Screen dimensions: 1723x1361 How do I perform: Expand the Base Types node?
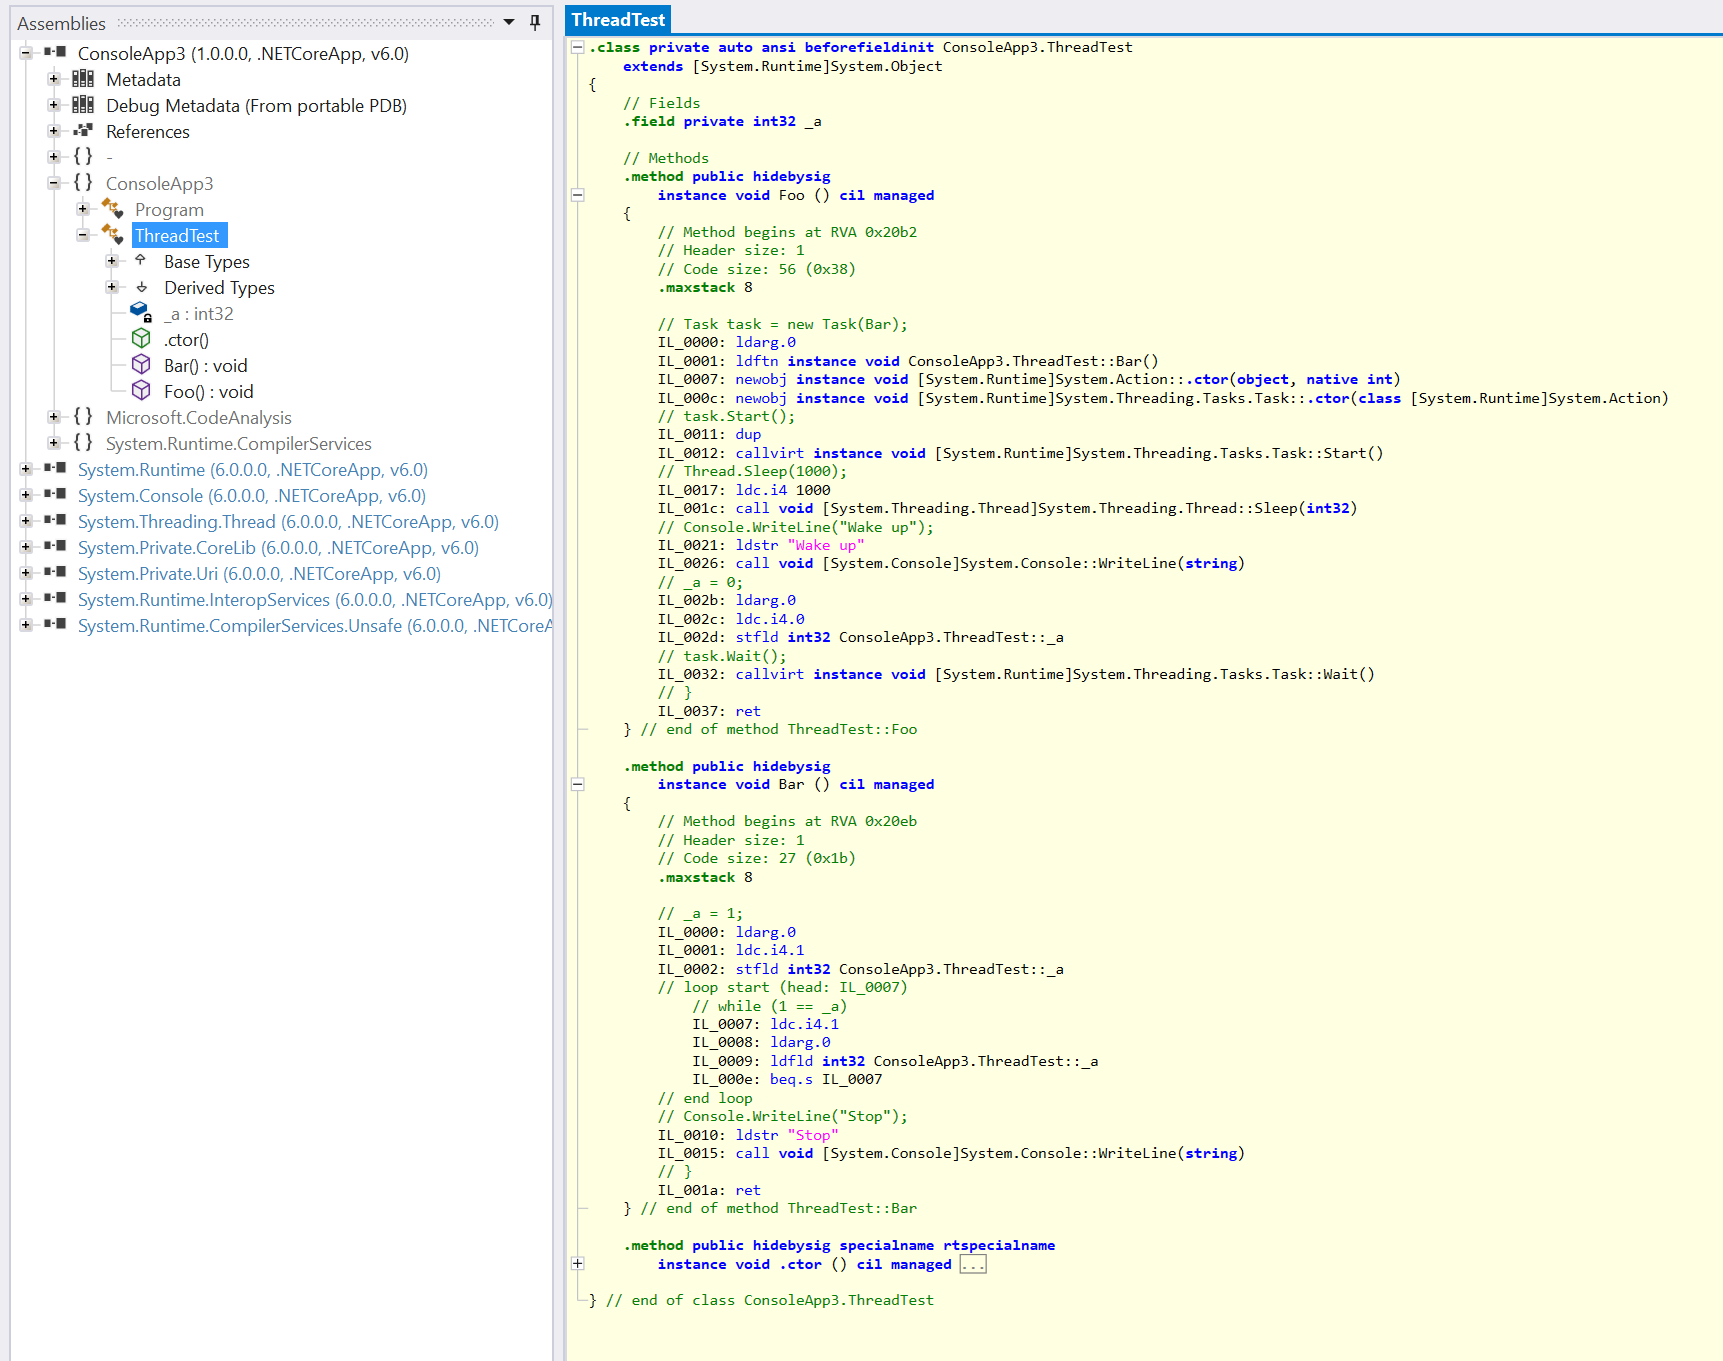click(112, 261)
